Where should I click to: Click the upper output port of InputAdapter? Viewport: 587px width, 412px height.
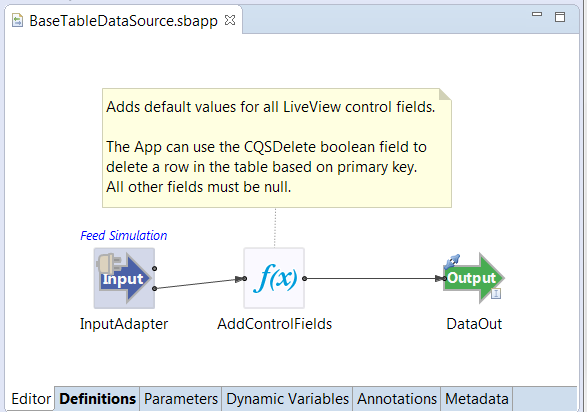[x=155, y=268]
